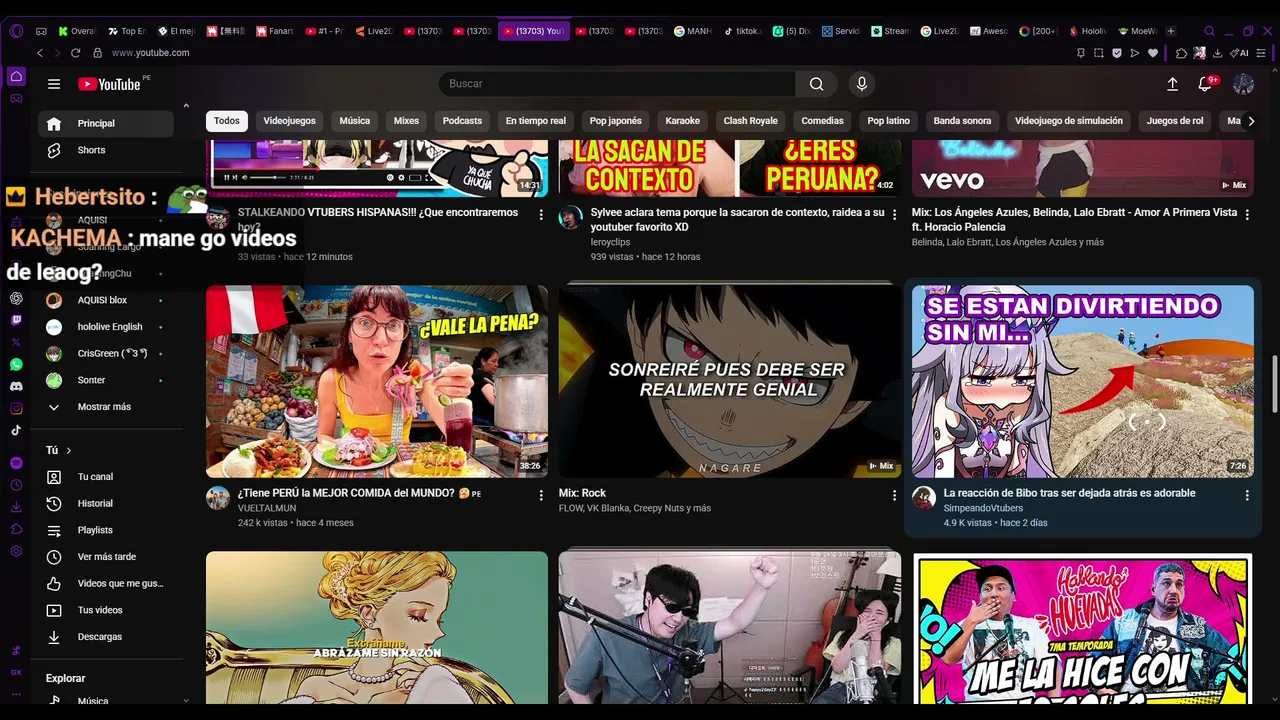Open sidebar settings gear icon

16,551
